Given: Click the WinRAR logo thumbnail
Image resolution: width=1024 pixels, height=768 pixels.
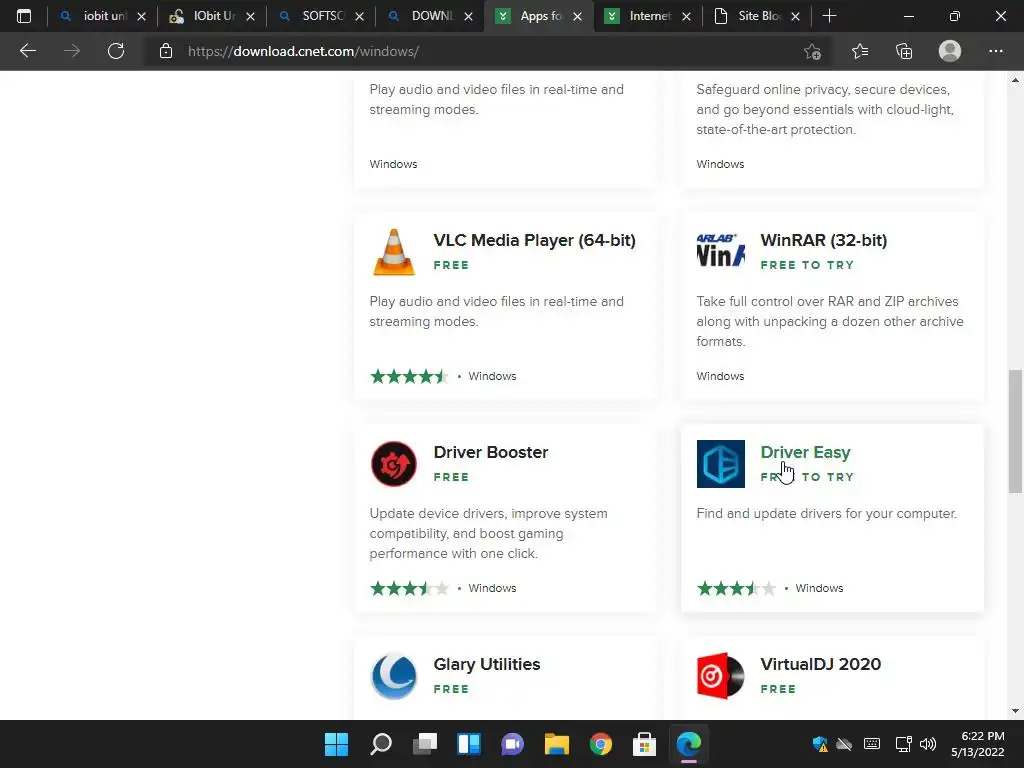Looking at the screenshot, I should (x=720, y=251).
